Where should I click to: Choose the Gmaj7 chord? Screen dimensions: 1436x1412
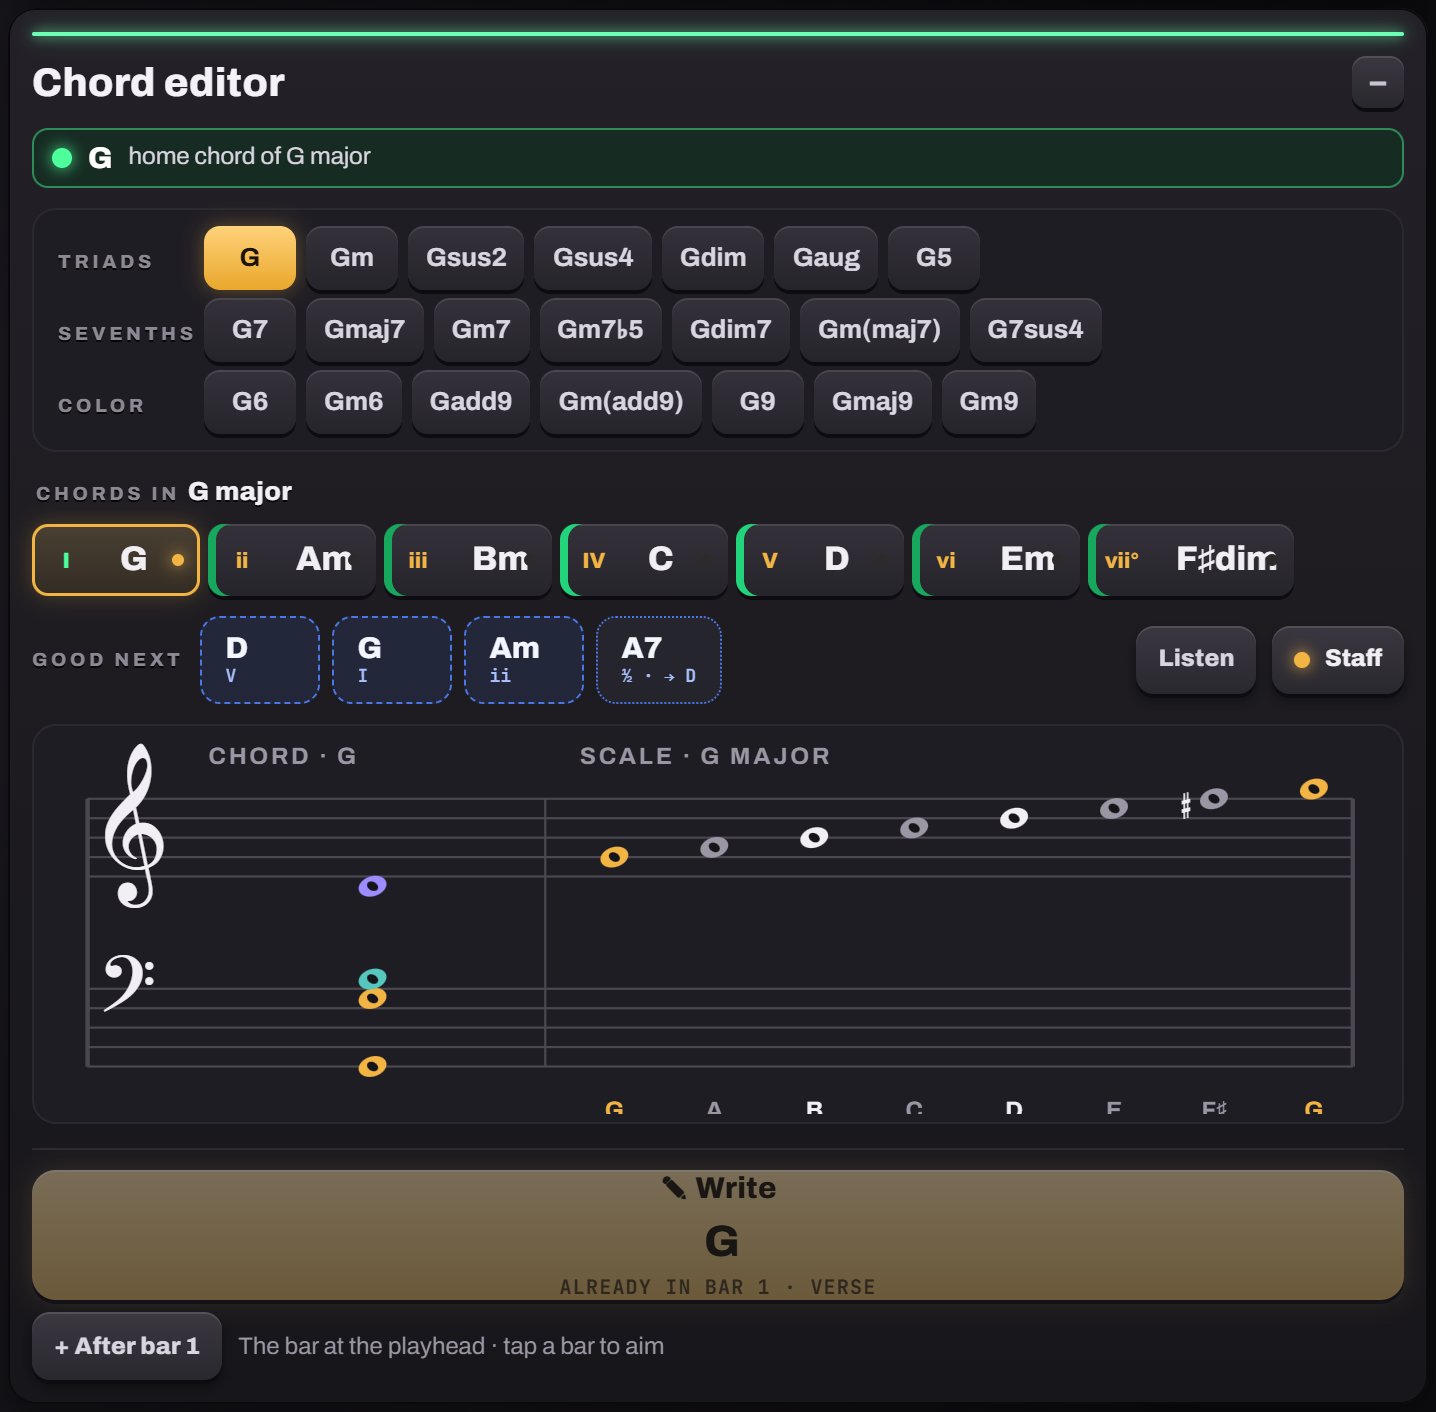tap(364, 330)
